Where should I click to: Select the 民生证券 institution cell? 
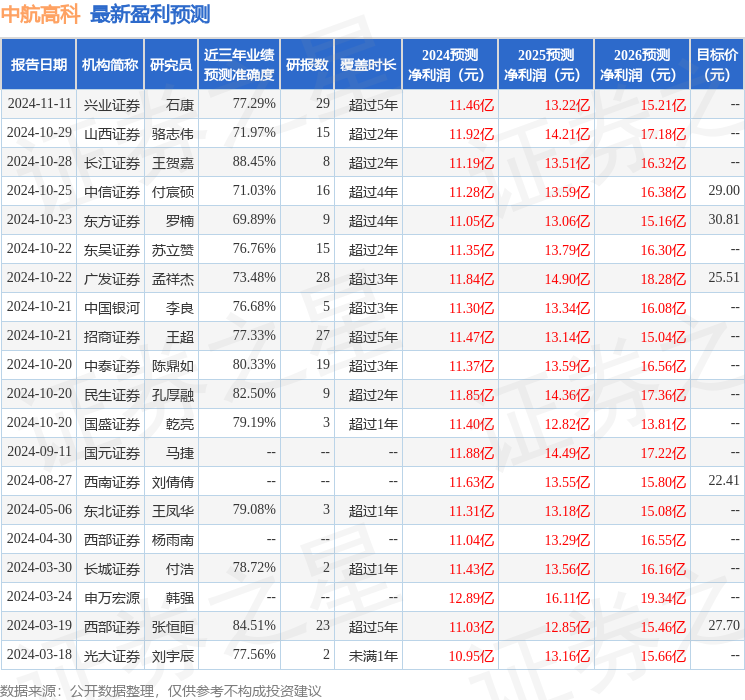[x=112, y=395]
